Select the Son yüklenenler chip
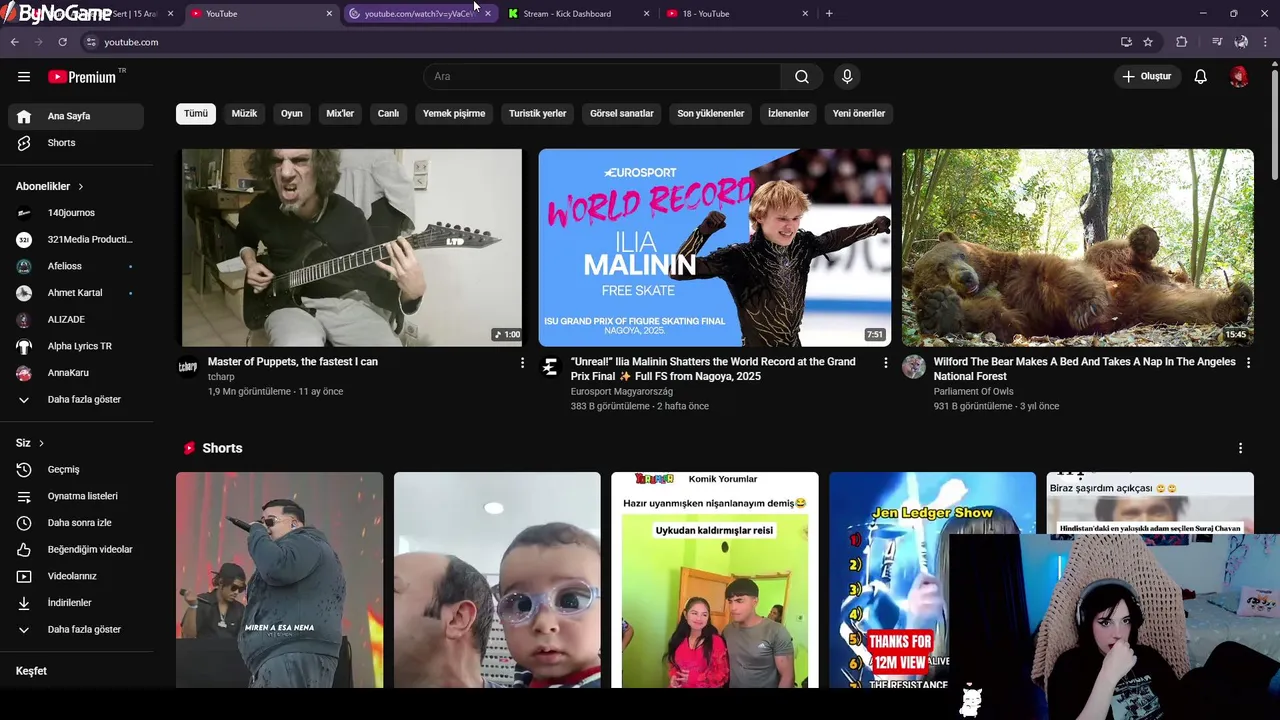Image resolution: width=1280 pixels, height=720 pixels. [711, 114]
